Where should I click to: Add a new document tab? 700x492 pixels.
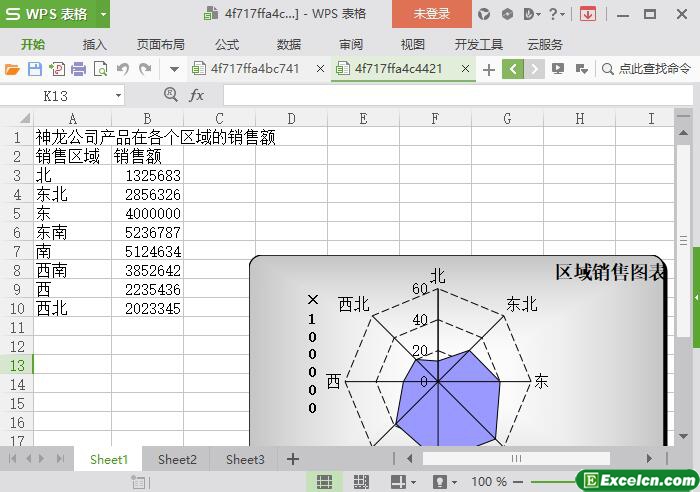click(489, 70)
